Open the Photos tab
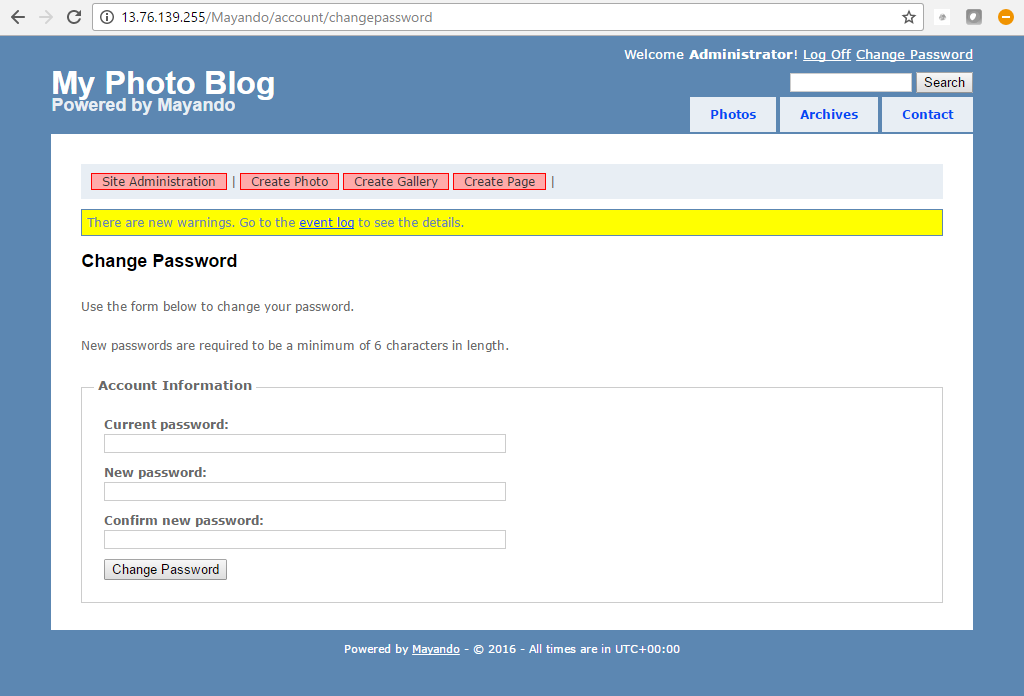 [x=733, y=115]
